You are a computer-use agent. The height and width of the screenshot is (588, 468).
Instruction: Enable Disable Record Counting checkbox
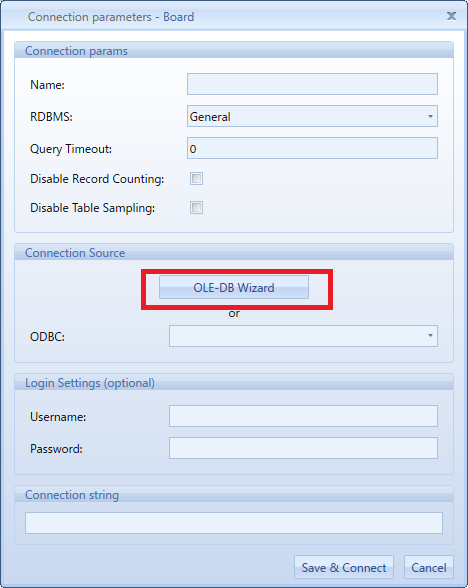(x=196, y=178)
